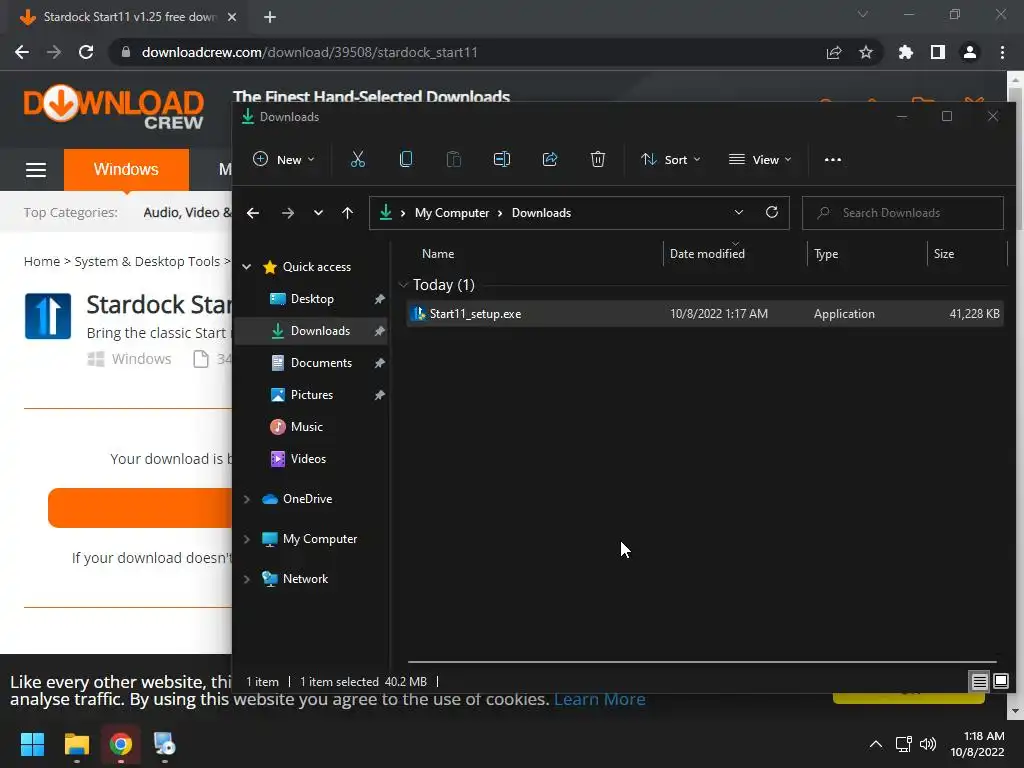Show hidden tray icons chevron

876,744
